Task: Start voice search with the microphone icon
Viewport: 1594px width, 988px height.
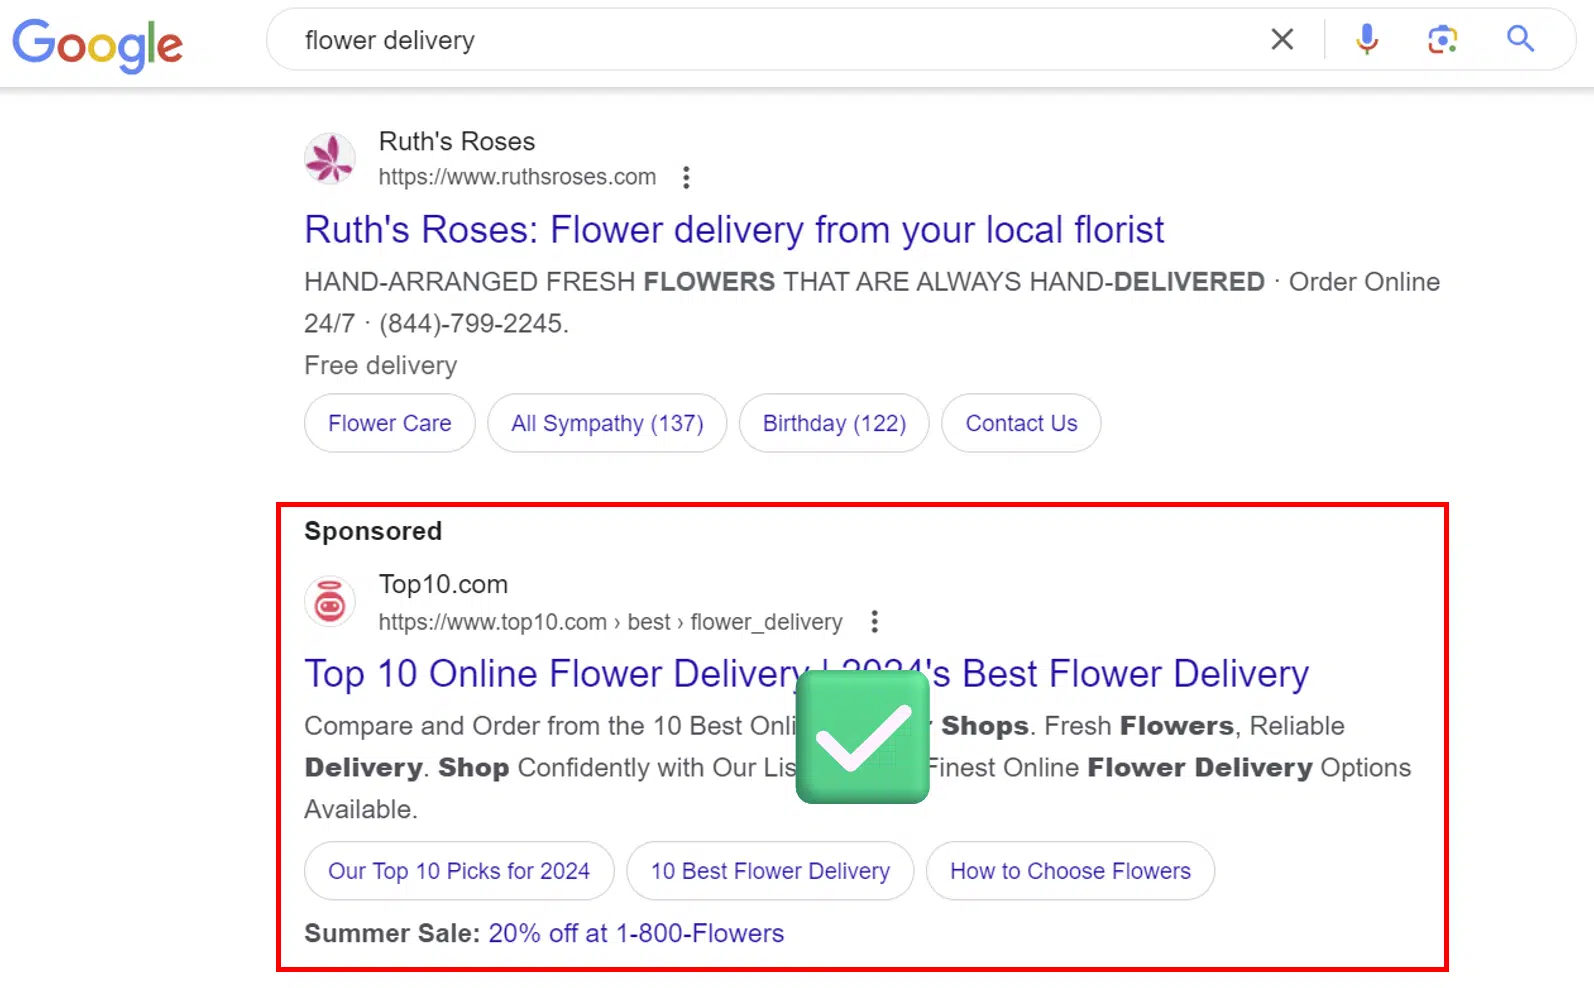Action: coord(1367,39)
